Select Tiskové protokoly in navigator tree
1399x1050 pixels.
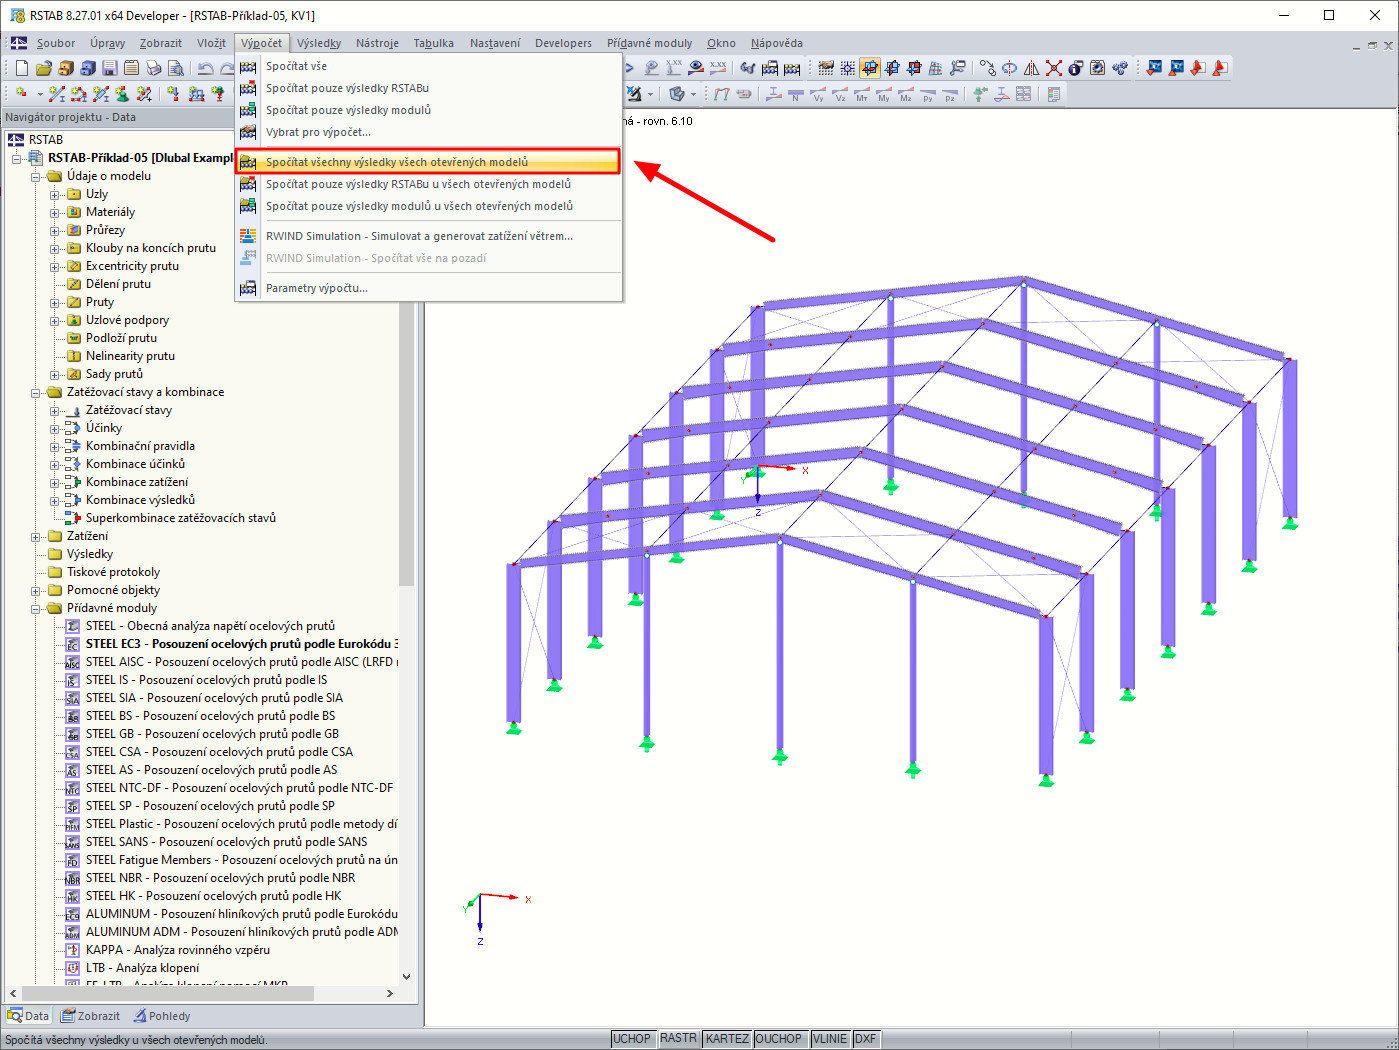[x=113, y=572]
